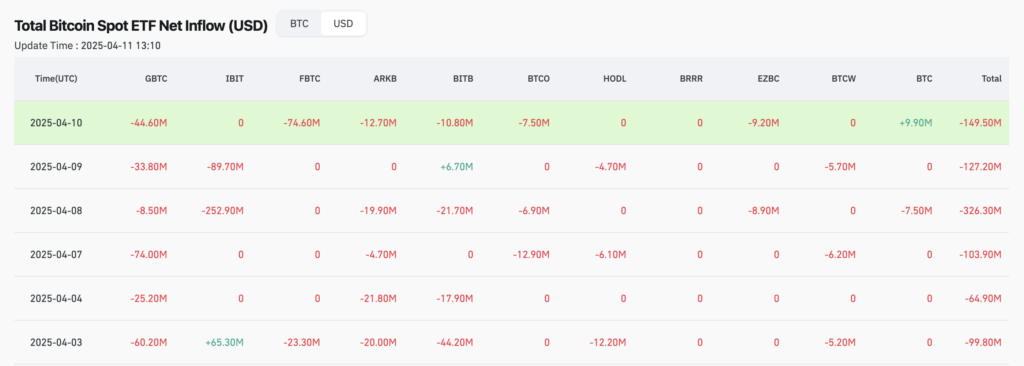This screenshot has height=366, width=1024.
Task: Click the -89.70M IBIT outflow cell
Action: coord(225,167)
